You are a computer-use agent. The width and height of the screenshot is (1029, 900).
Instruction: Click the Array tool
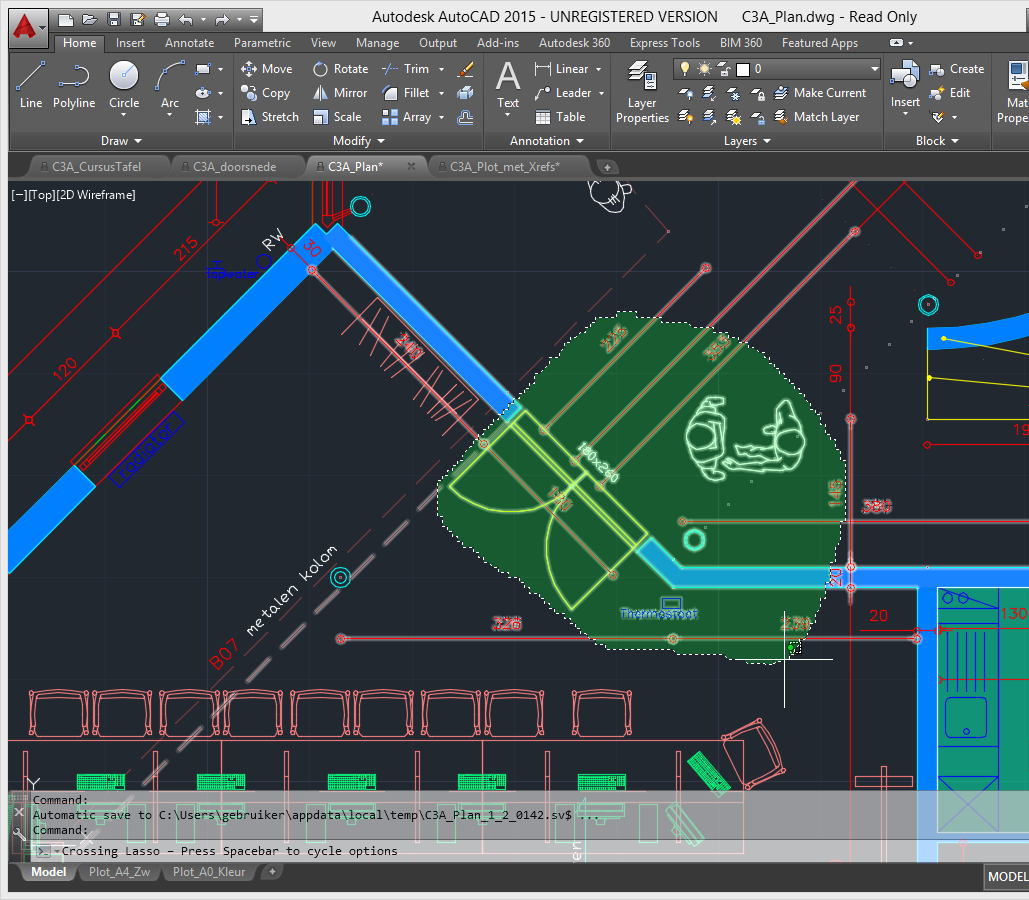(407, 117)
